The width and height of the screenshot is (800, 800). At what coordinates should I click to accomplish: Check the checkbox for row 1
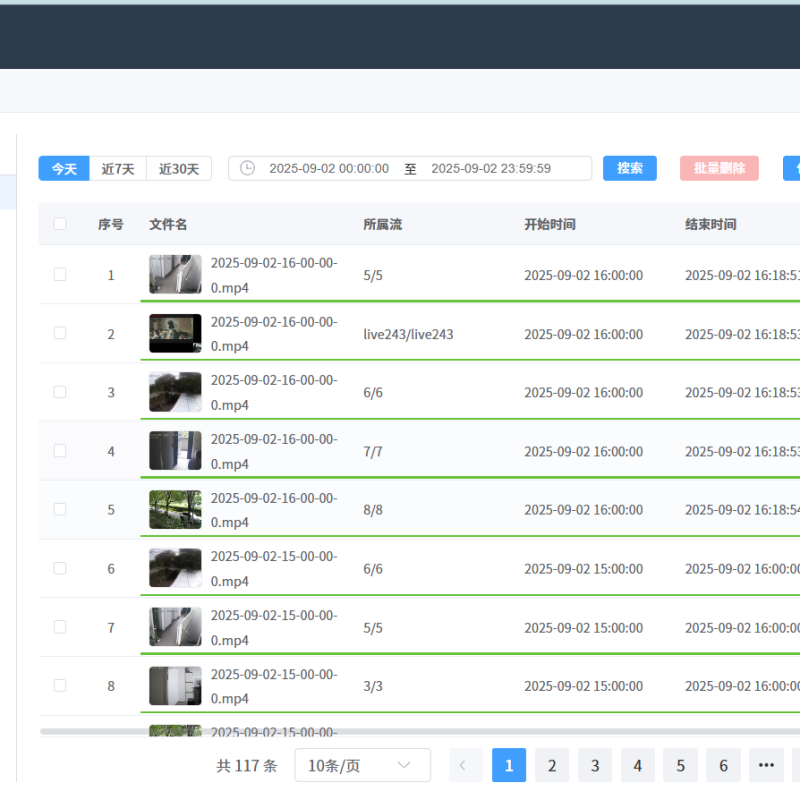coord(60,274)
